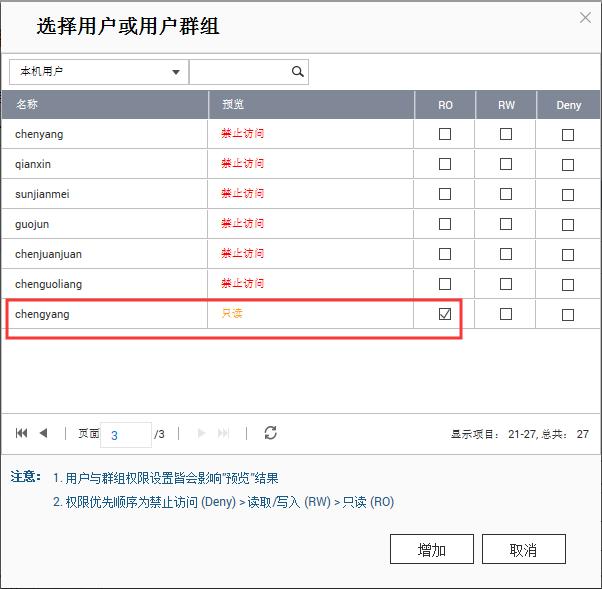This screenshot has width=602, height=589.
Task: Enable RO for guojun
Action: click(x=445, y=224)
